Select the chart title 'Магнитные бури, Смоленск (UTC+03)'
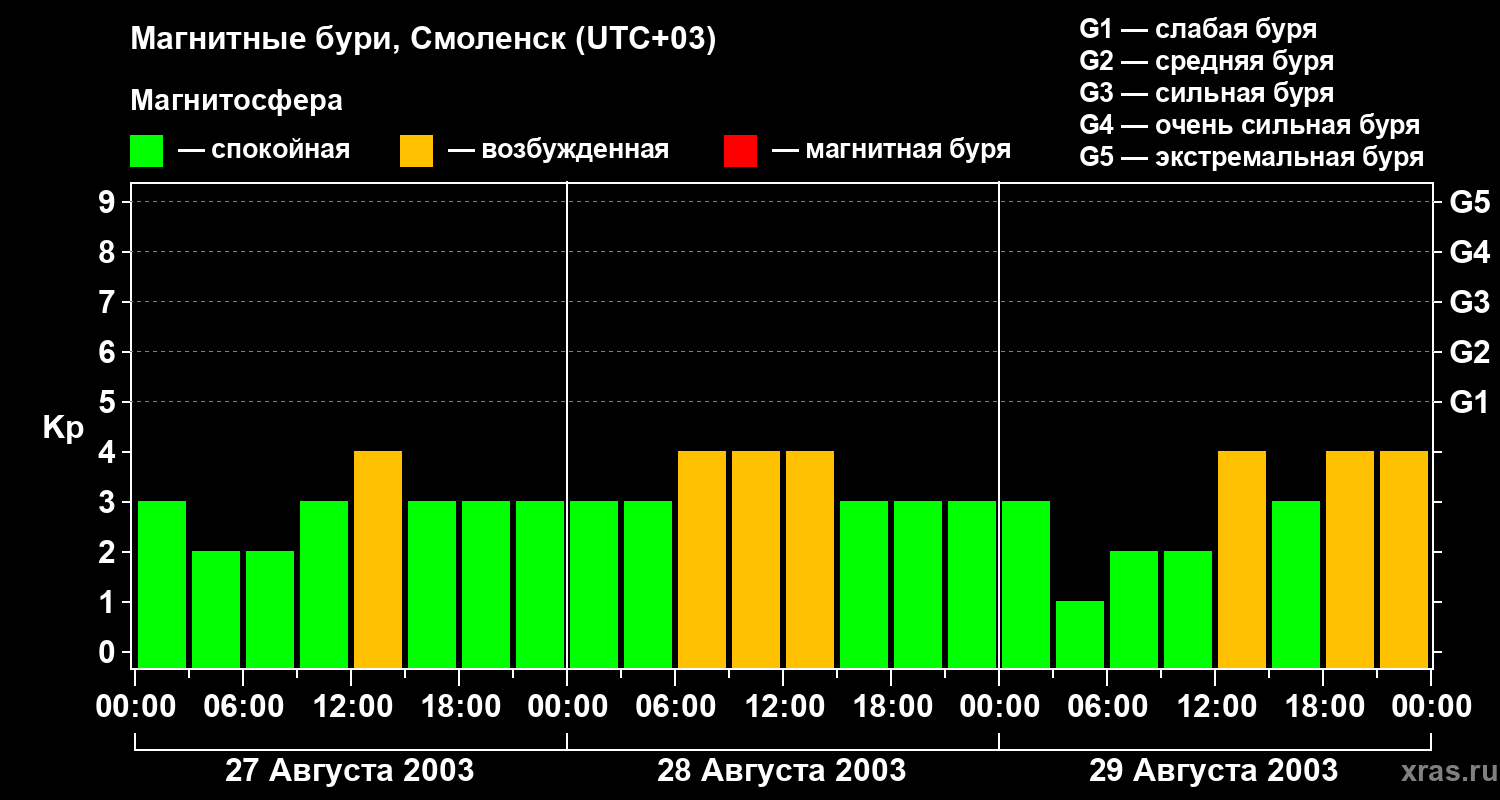Screen dimensions: 1500x800 pos(424,40)
